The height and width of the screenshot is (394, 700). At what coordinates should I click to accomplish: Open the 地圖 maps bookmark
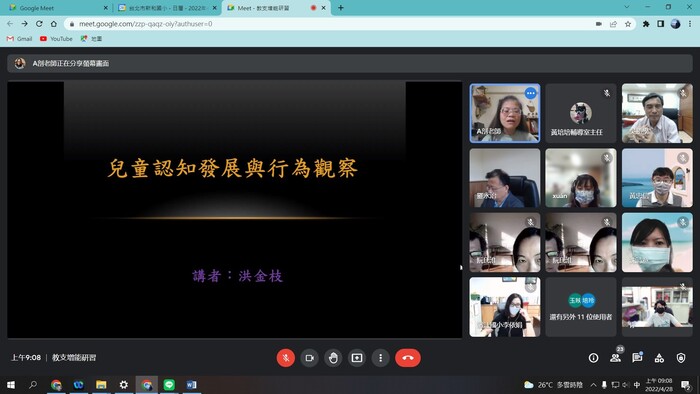[x=92, y=39]
